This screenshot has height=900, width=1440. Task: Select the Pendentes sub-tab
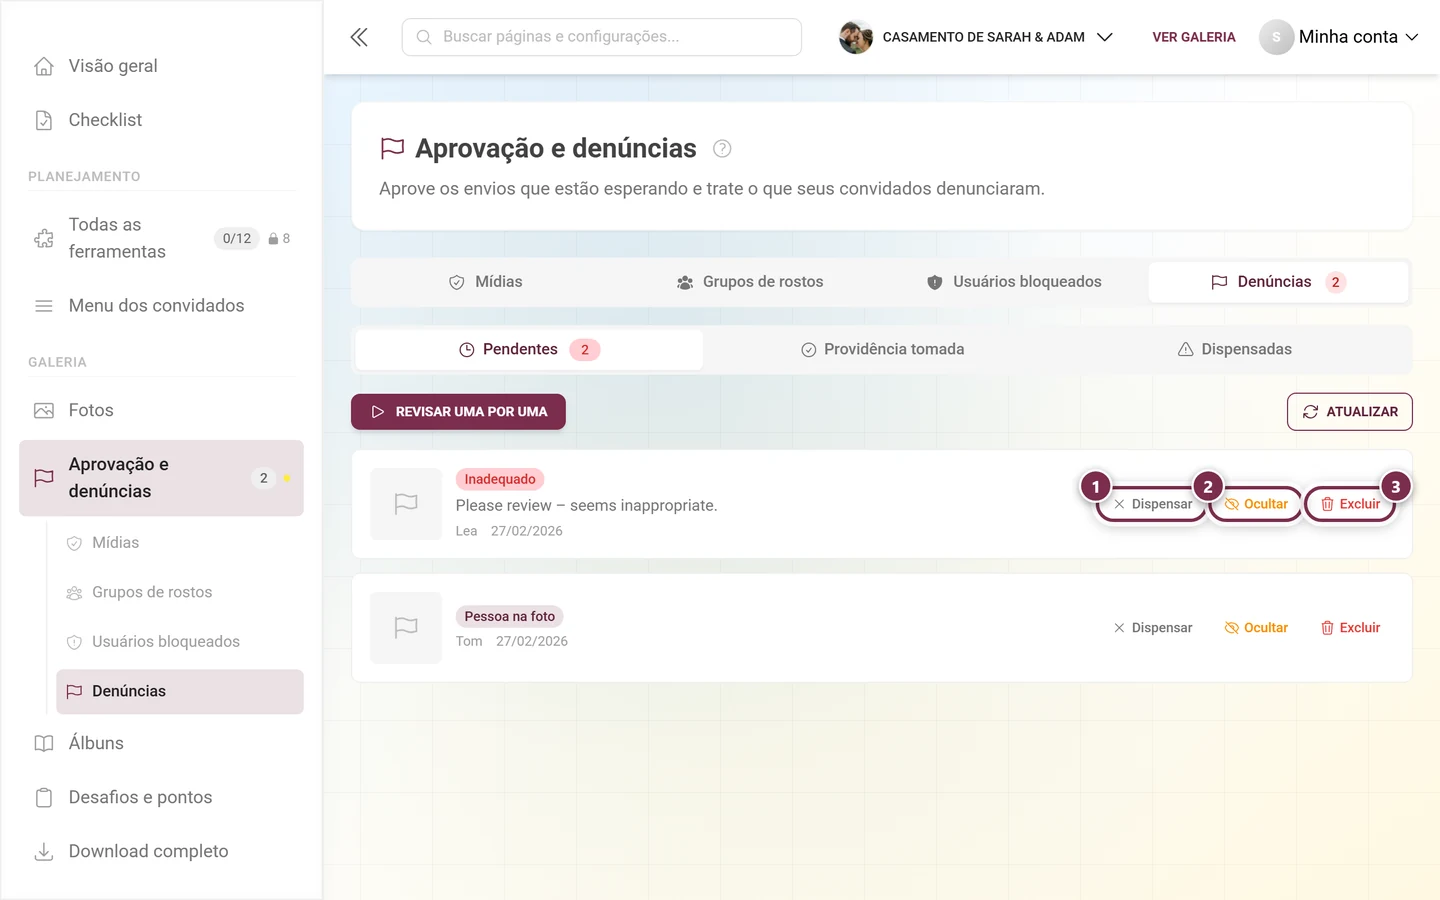point(529,350)
